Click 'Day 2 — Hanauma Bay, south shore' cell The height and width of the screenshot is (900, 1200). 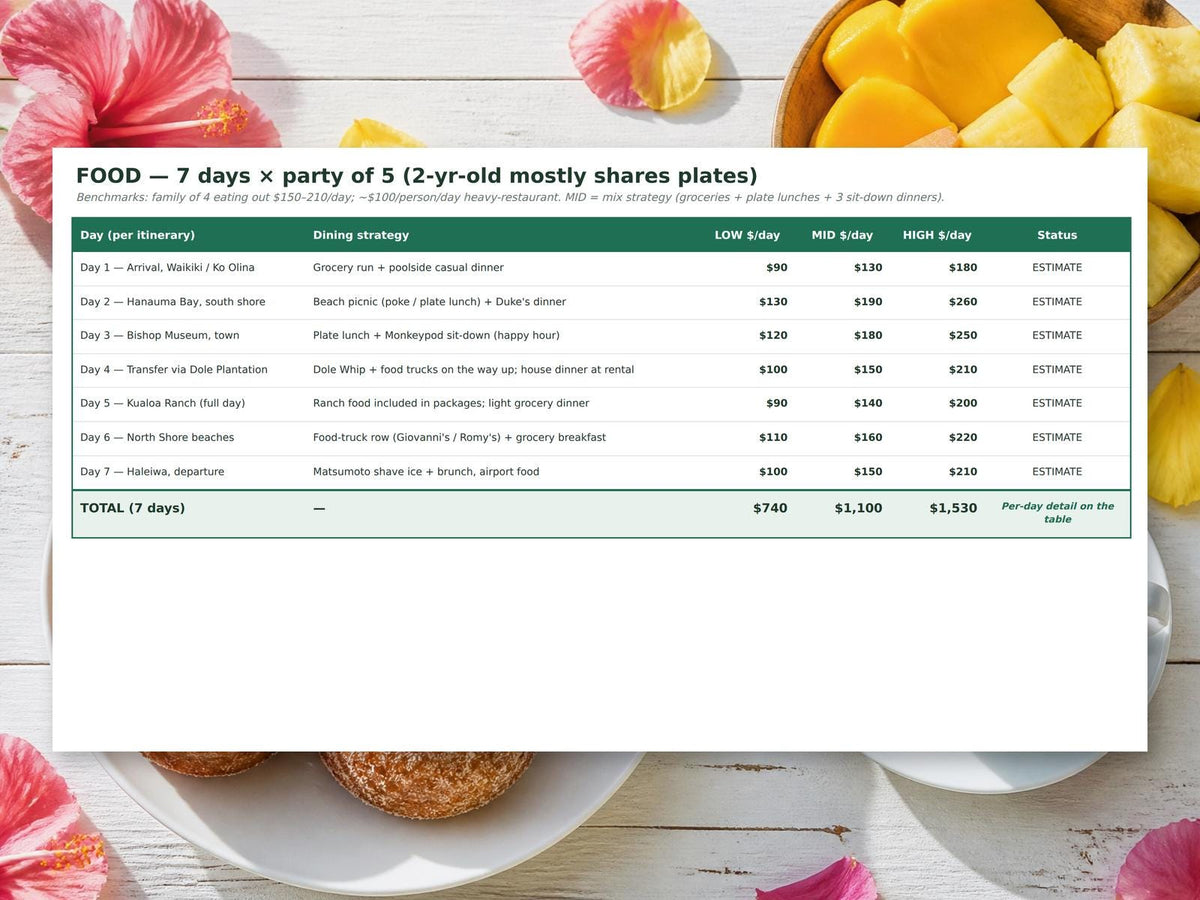pyautogui.click(x=173, y=302)
